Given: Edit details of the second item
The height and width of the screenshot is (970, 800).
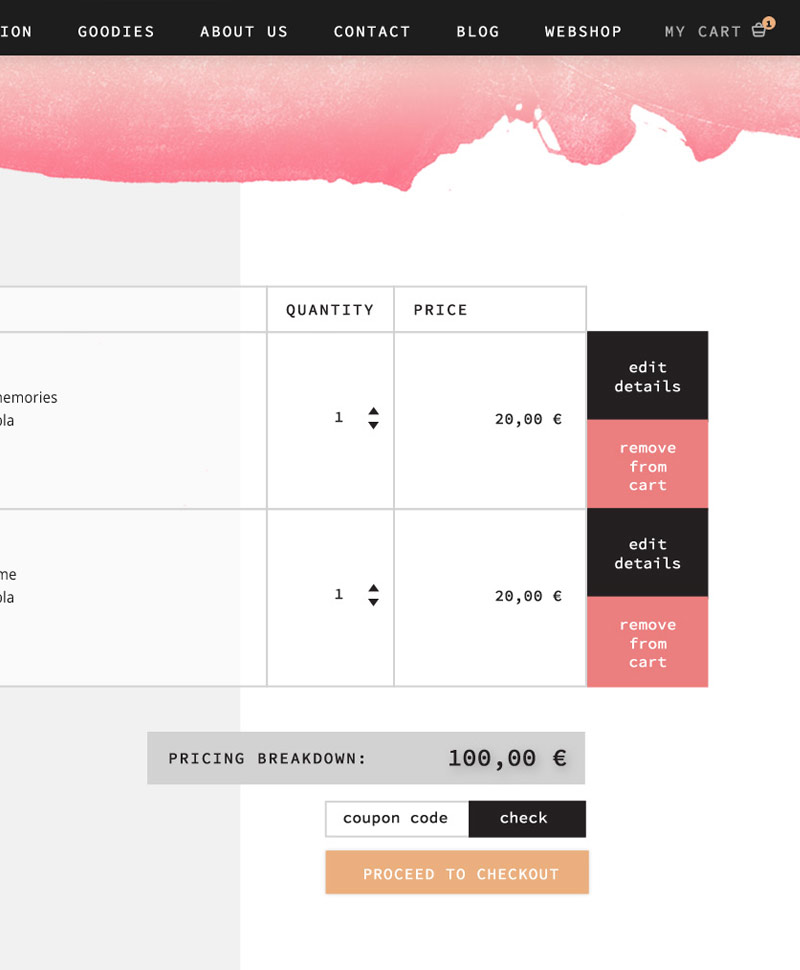Looking at the screenshot, I should [x=647, y=552].
